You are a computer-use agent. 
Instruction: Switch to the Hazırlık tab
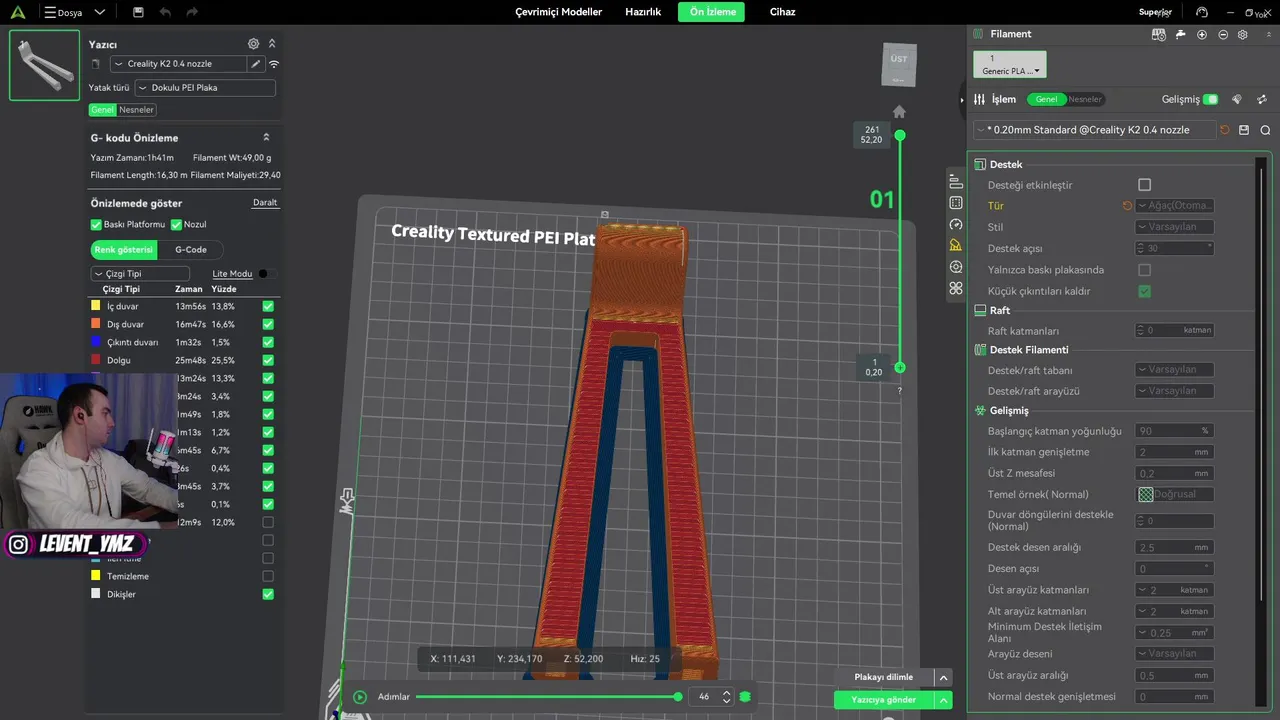(x=643, y=12)
